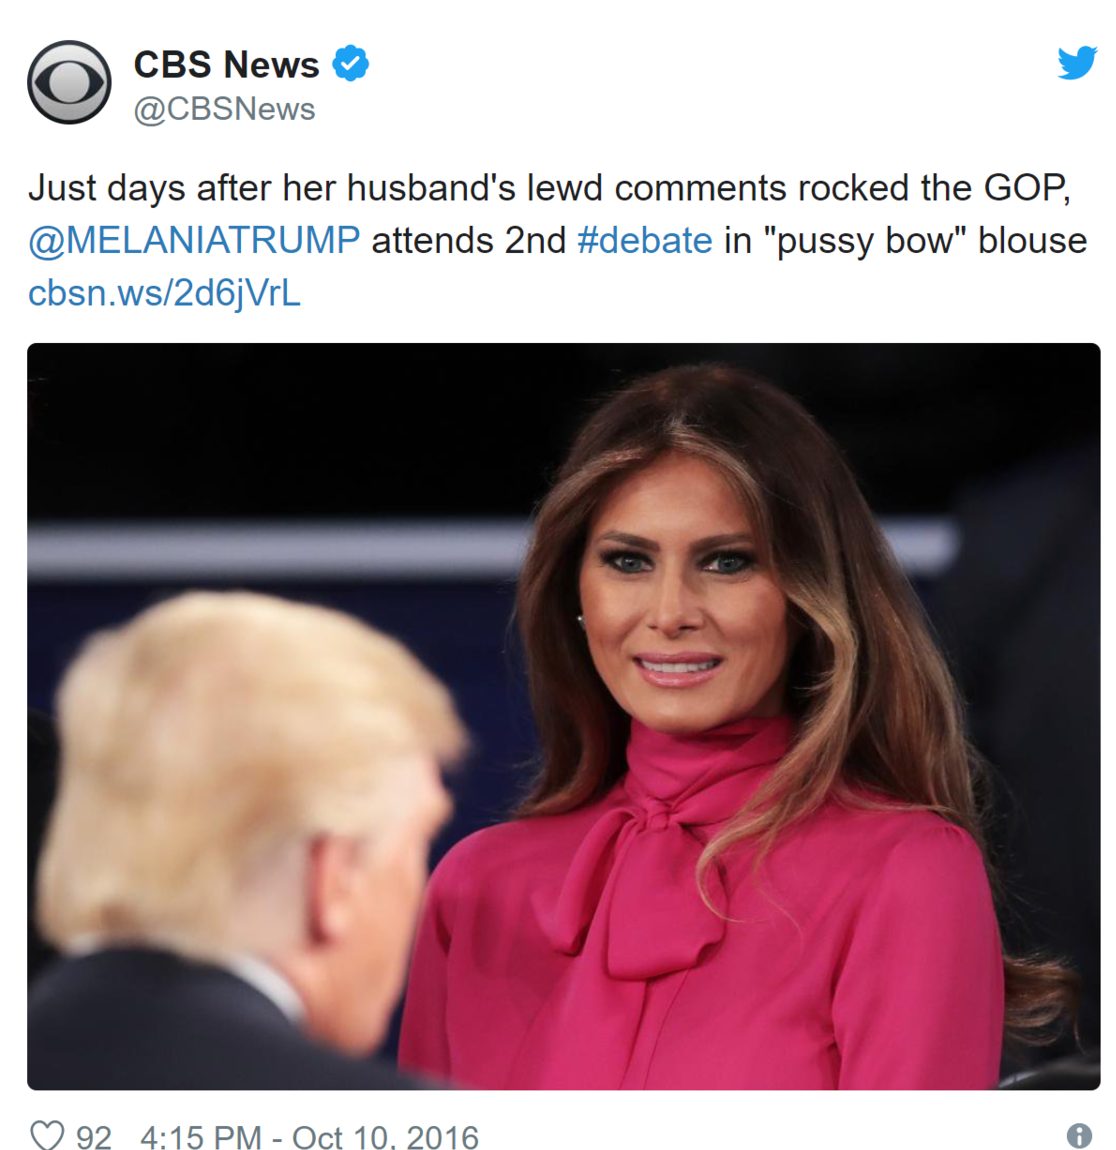
Task: Open the Twitter Ads info icon
Action: point(1079,1135)
